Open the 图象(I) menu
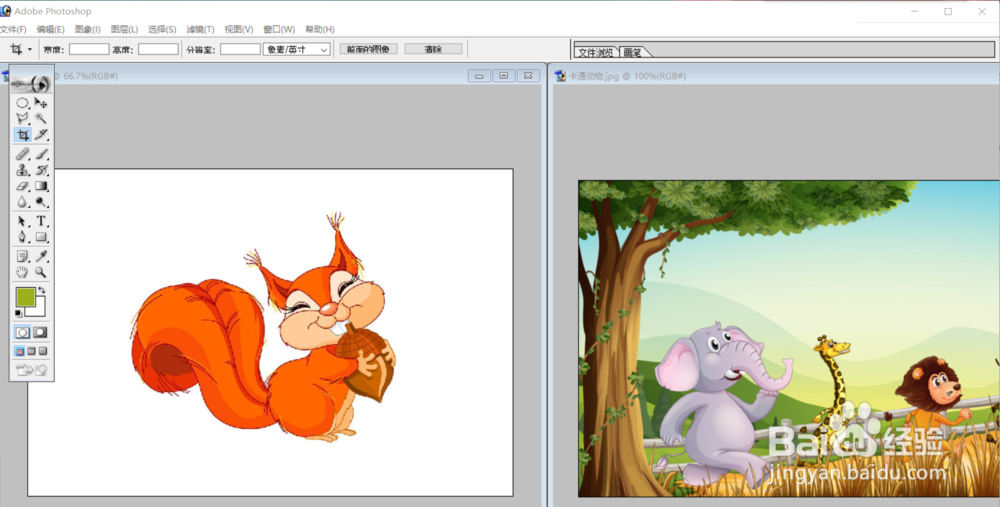 (x=87, y=29)
